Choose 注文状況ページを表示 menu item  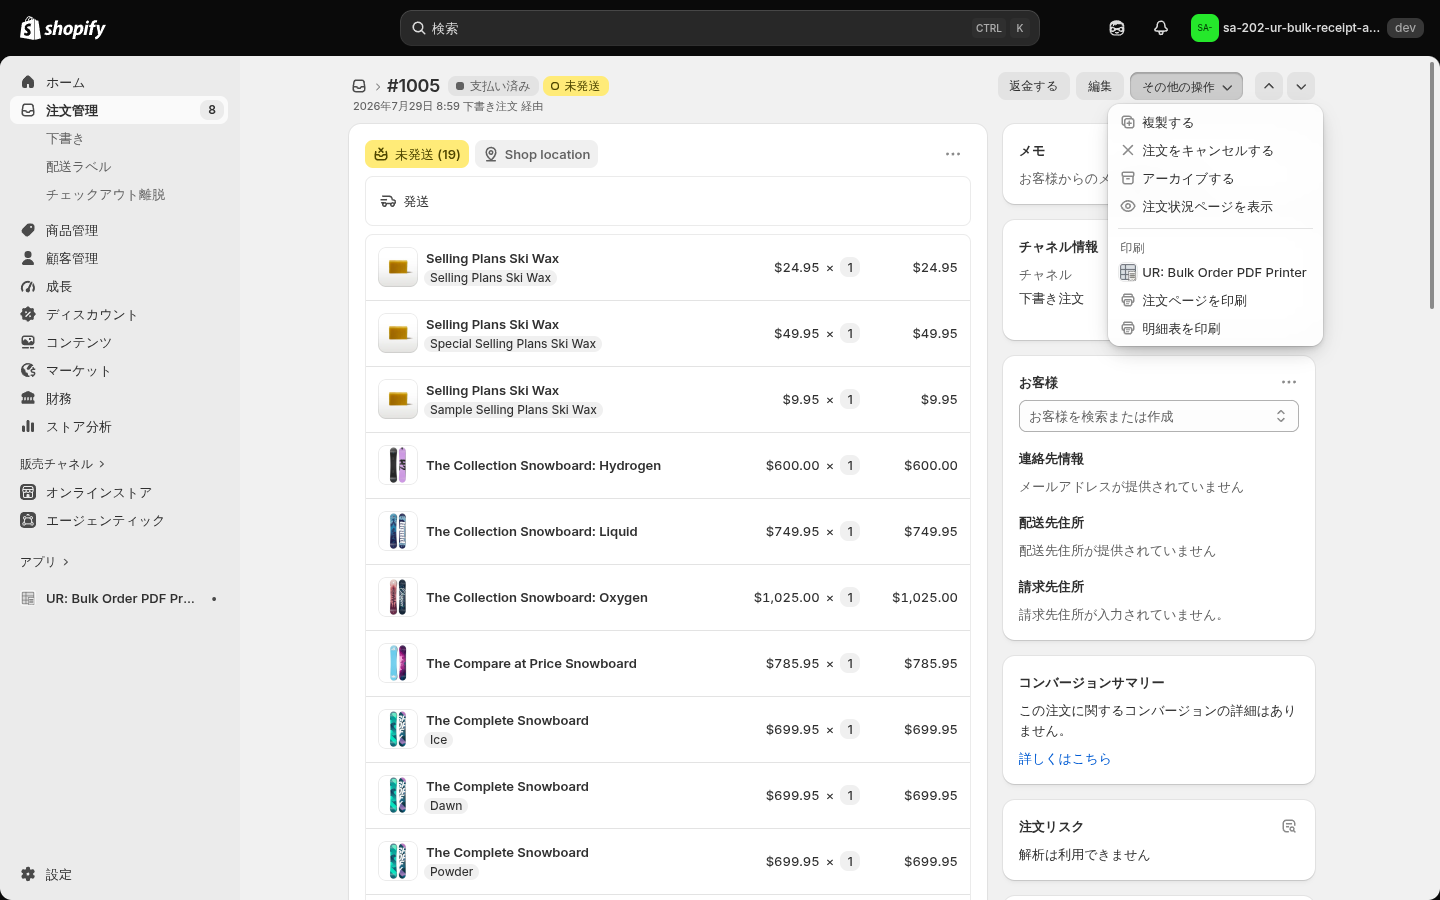point(1215,206)
